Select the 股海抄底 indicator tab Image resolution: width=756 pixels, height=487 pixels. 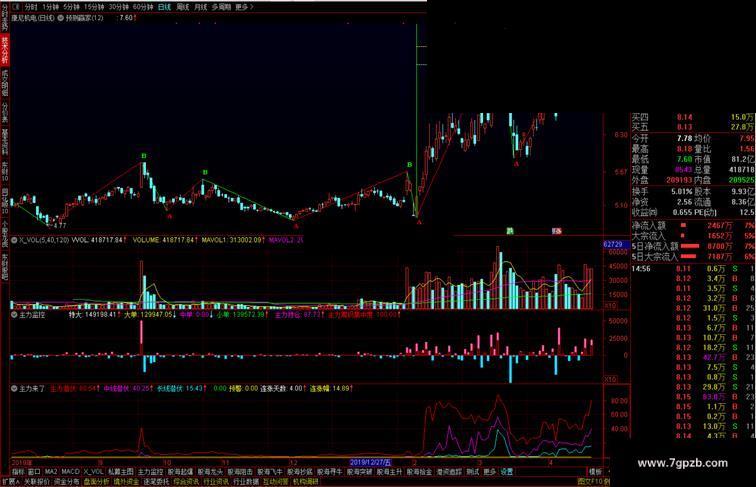[x=300, y=472]
